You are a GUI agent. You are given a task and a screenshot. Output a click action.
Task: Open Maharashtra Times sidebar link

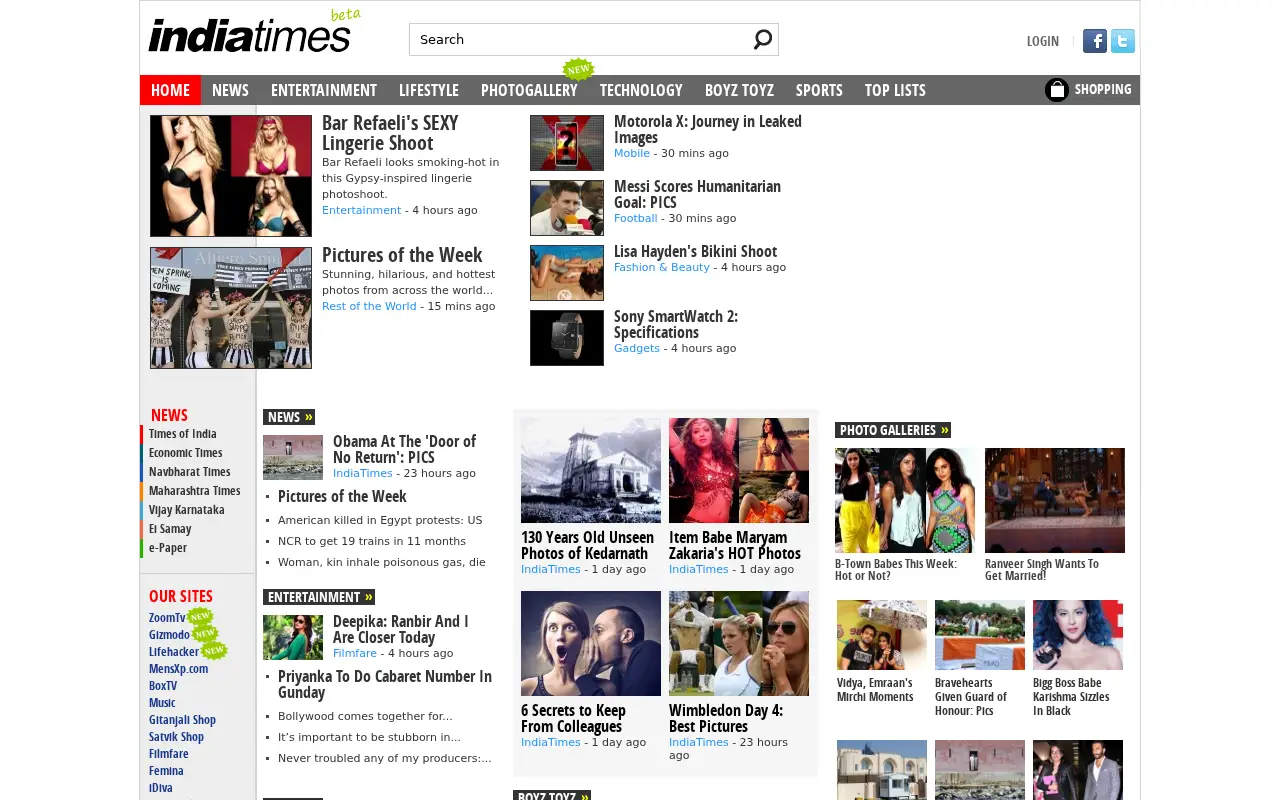(x=195, y=491)
